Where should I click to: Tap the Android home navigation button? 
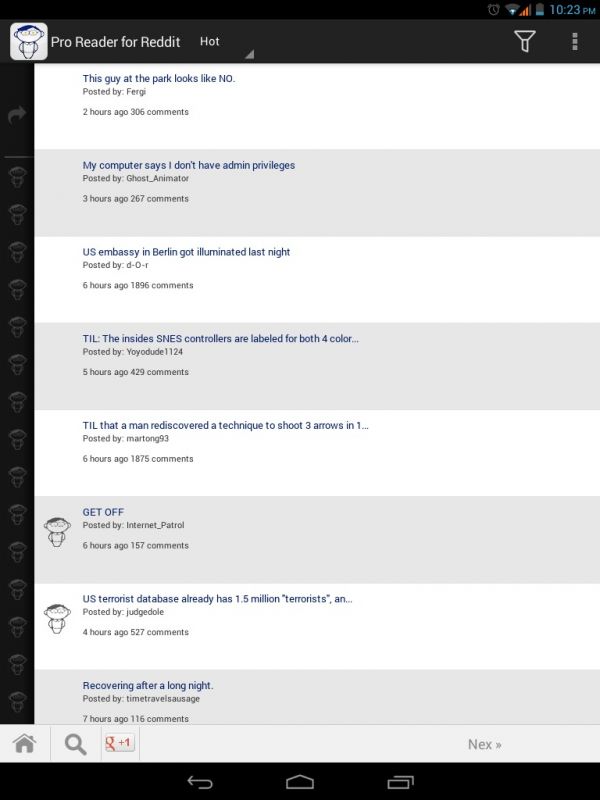[x=300, y=782]
